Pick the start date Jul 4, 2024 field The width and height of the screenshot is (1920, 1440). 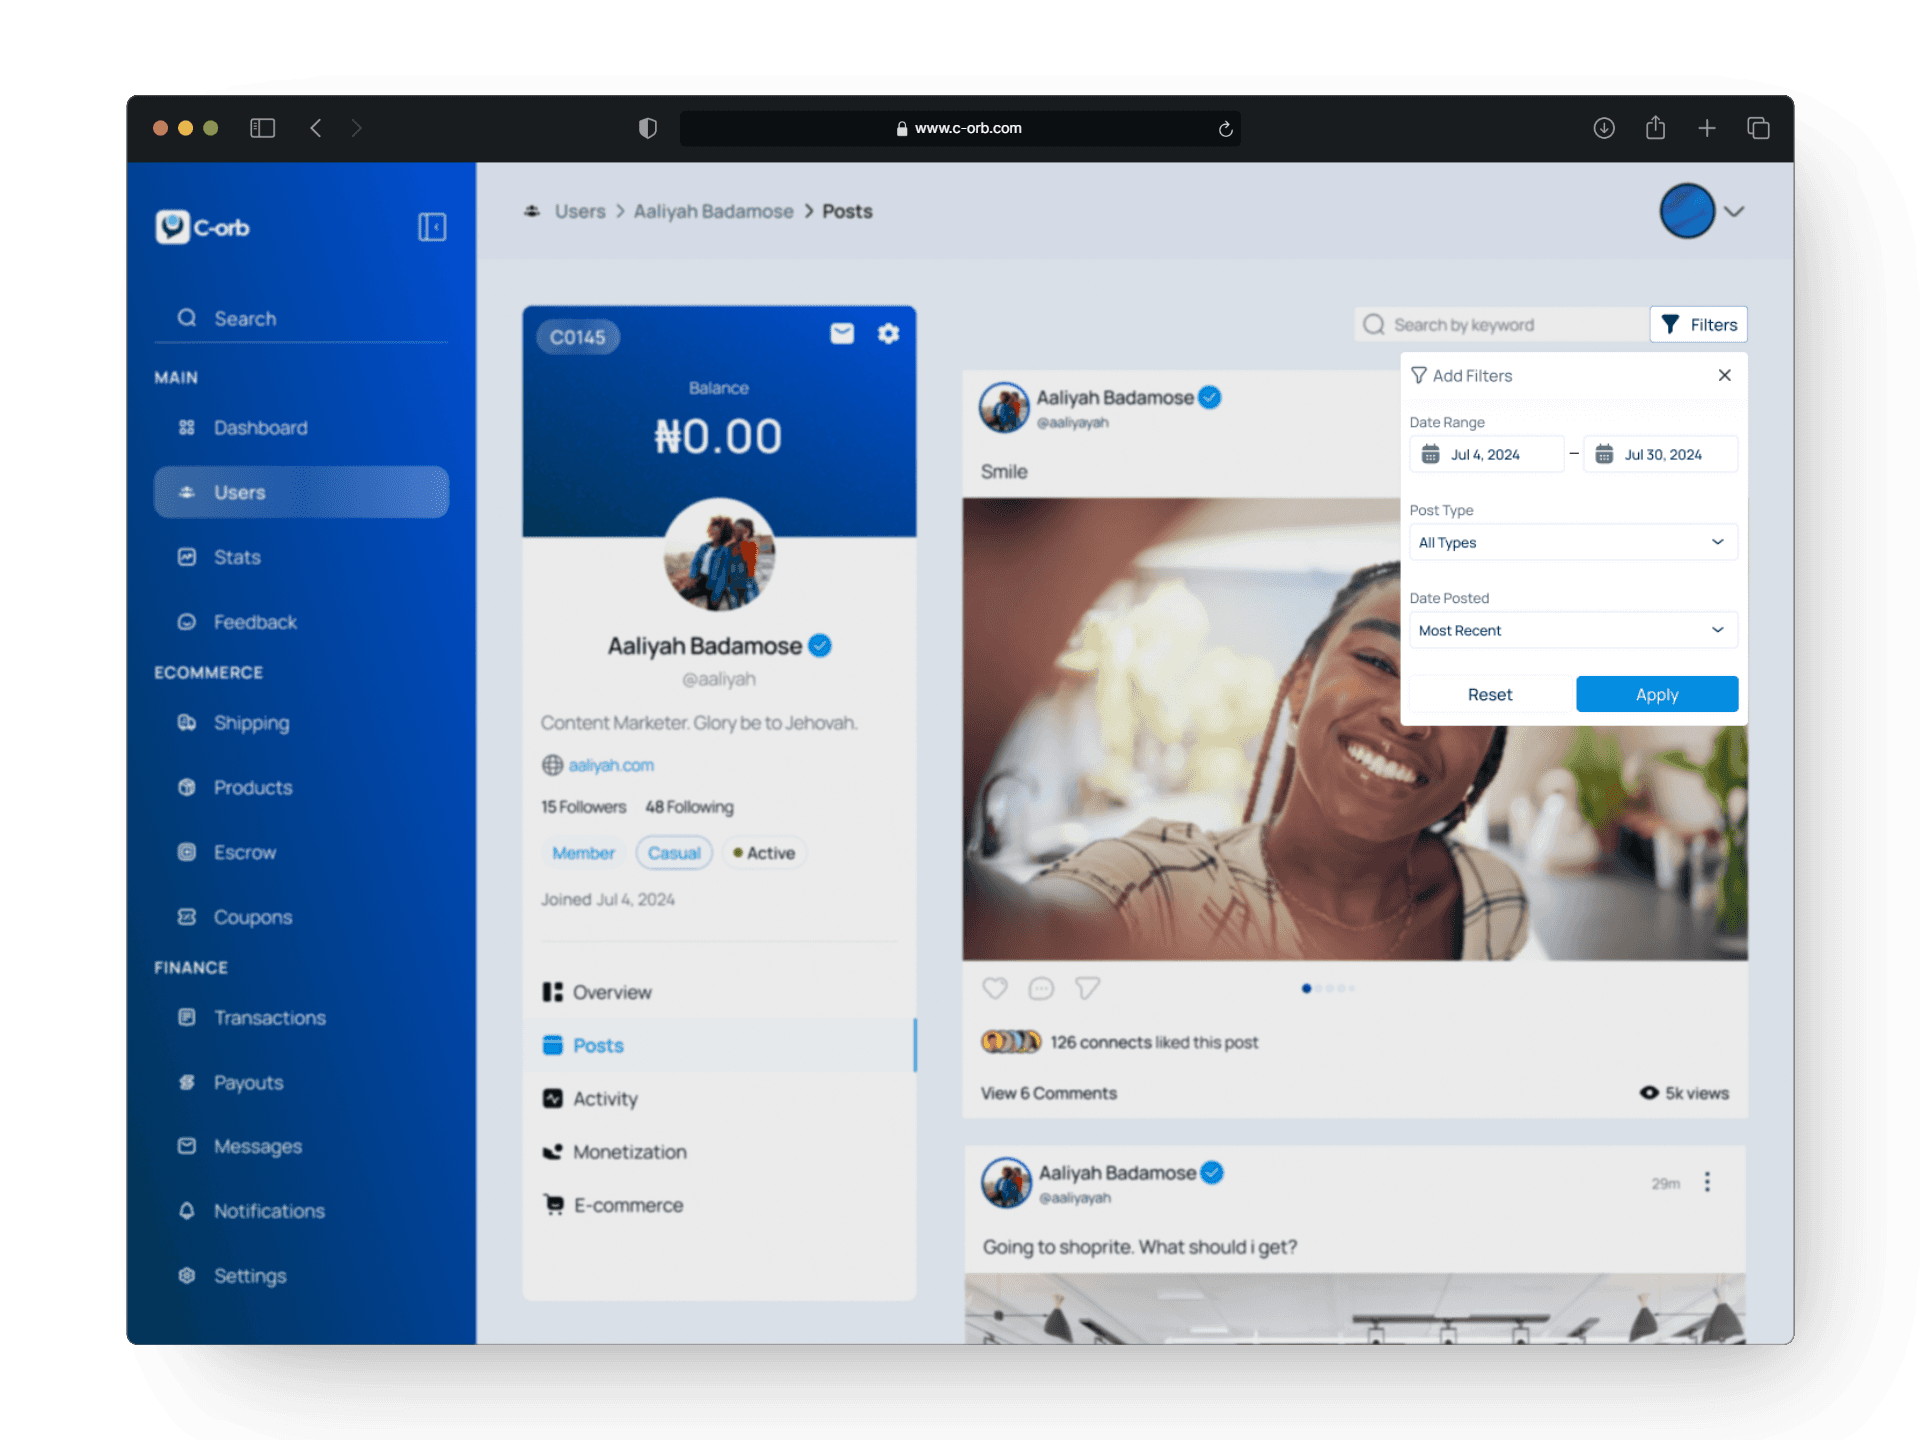tap(1486, 454)
